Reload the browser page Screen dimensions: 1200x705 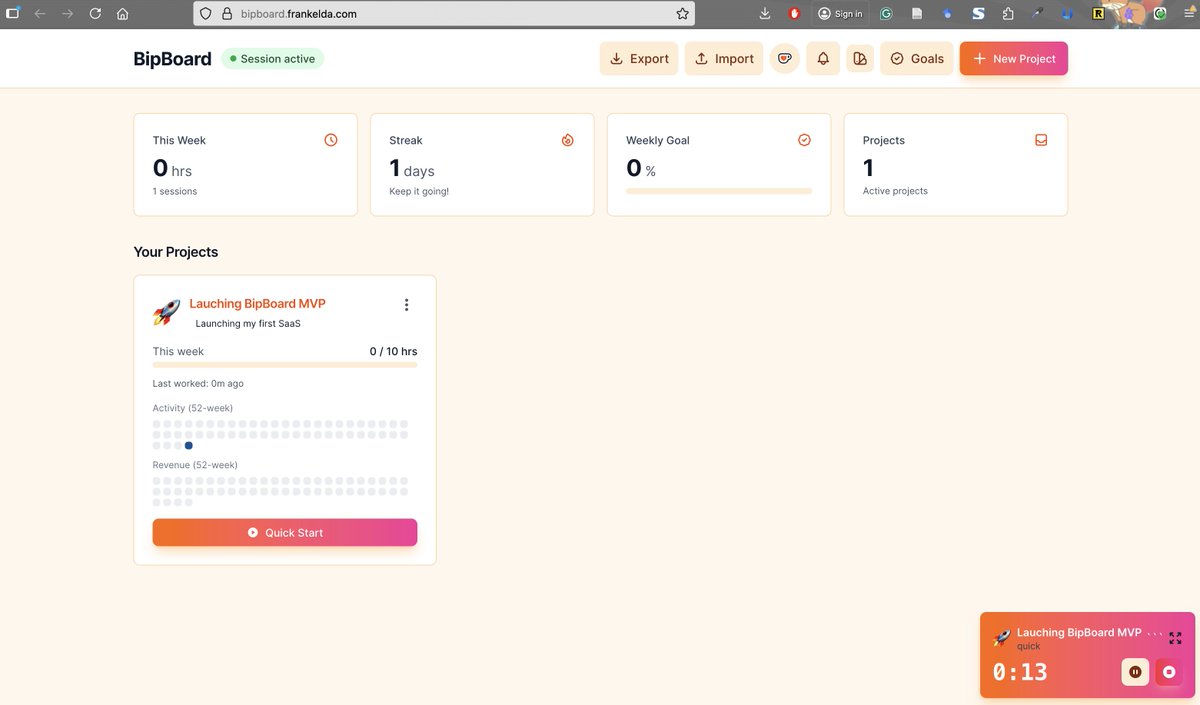pos(95,14)
